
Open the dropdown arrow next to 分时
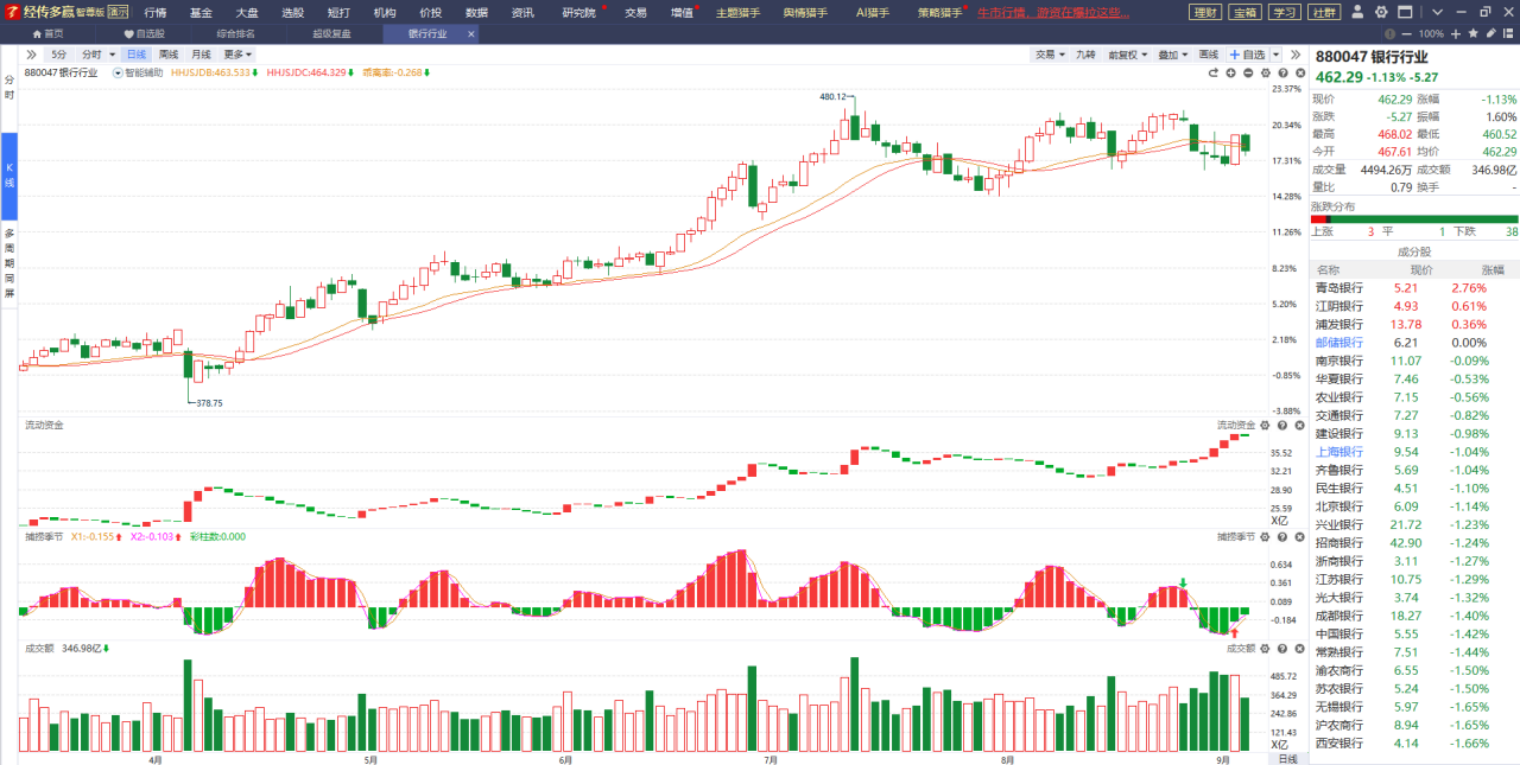(111, 54)
